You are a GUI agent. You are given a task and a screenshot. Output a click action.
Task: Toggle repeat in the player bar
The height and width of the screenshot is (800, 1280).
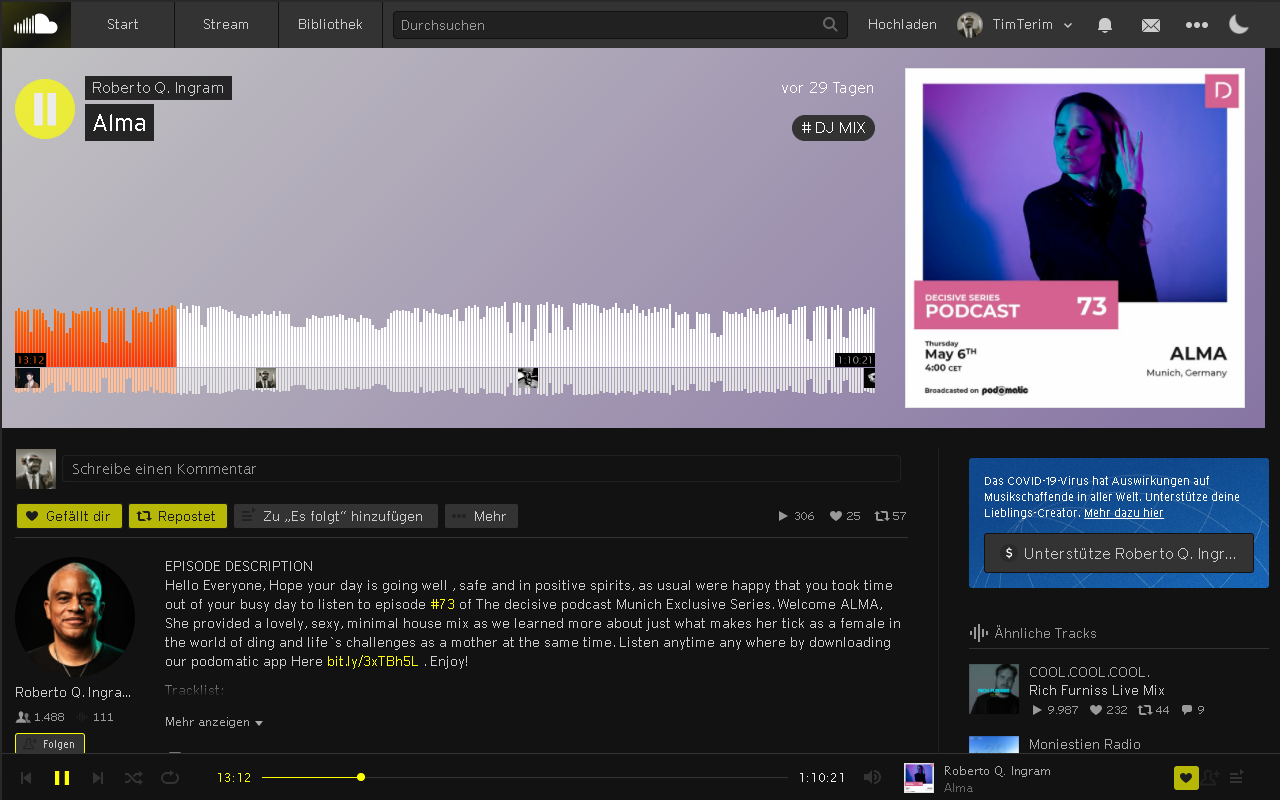coord(170,777)
